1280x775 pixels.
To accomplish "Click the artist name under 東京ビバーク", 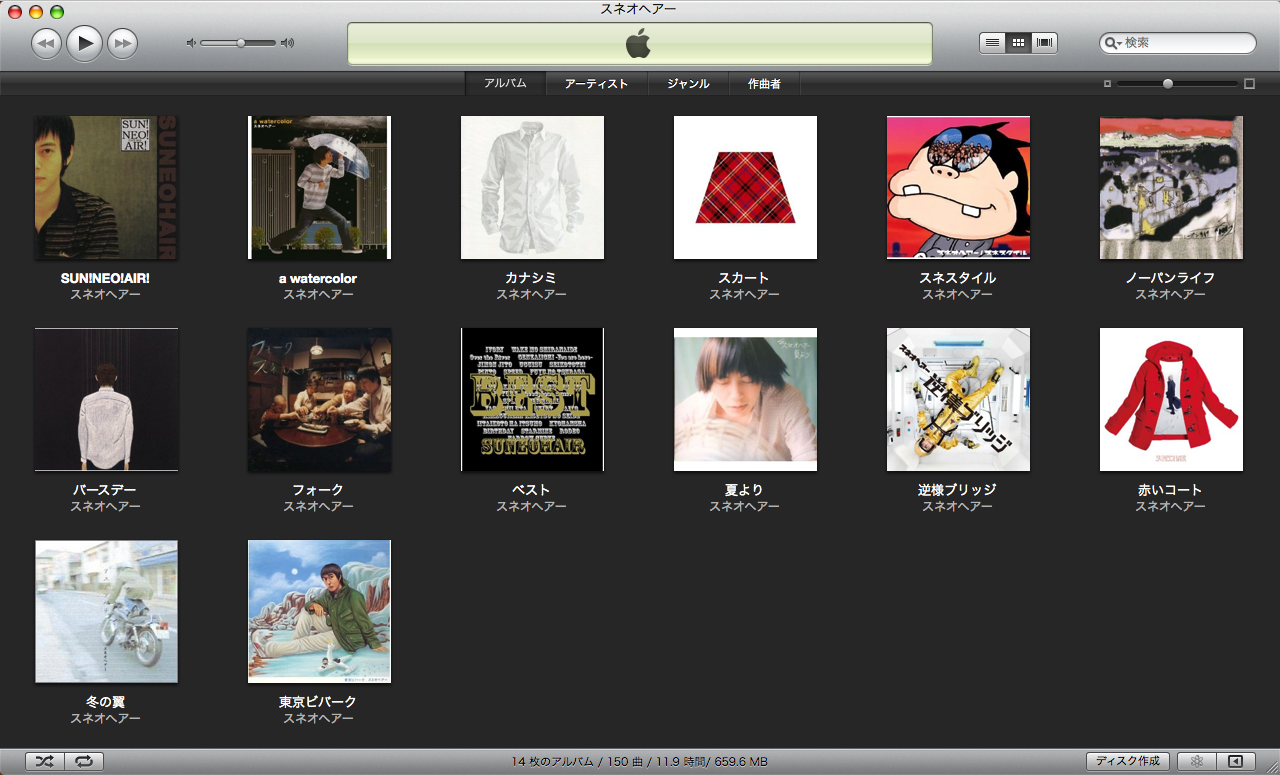I will tap(318, 718).
